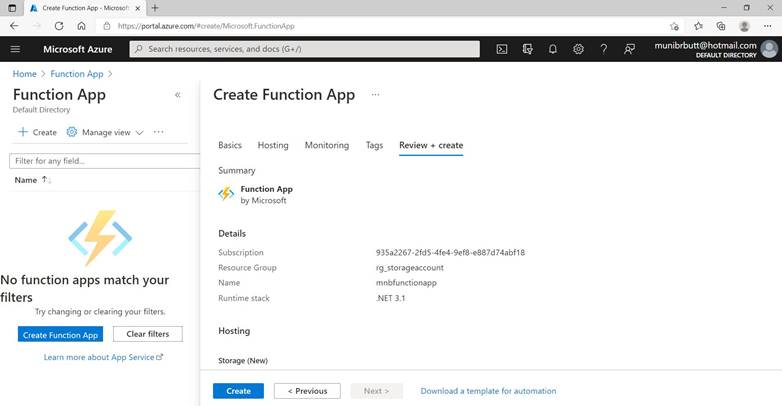Go back with the browser back arrow

[x=14, y=26]
